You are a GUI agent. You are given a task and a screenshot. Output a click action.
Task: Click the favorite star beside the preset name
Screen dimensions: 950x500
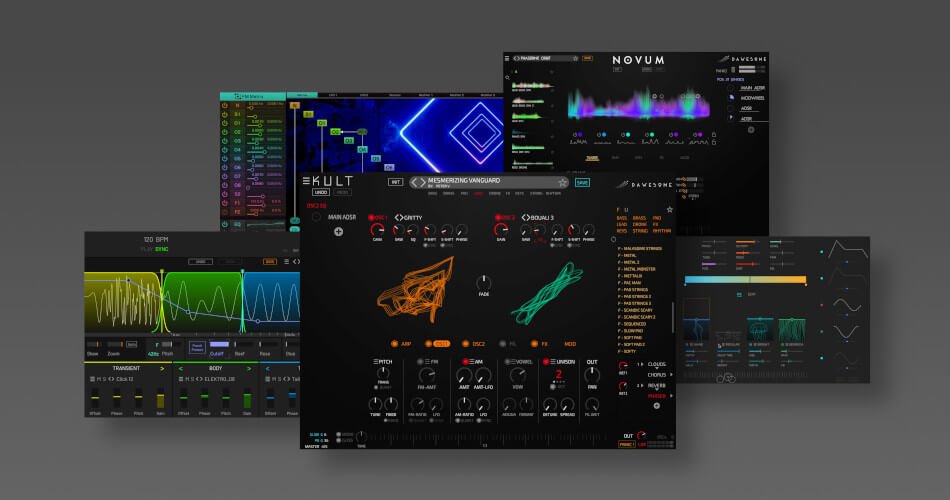tap(563, 182)
